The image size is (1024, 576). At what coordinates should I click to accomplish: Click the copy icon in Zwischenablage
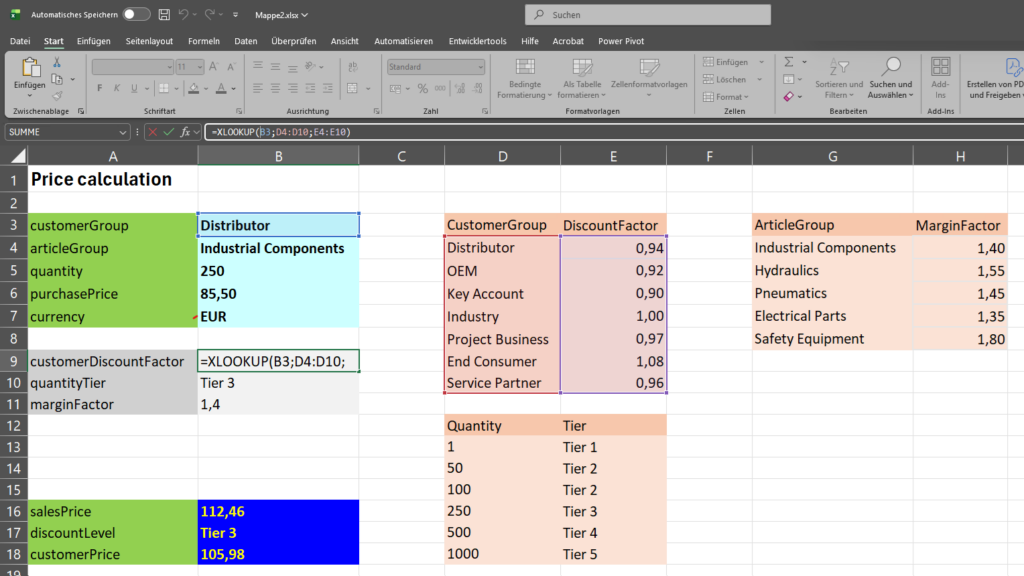pos(57,79)
